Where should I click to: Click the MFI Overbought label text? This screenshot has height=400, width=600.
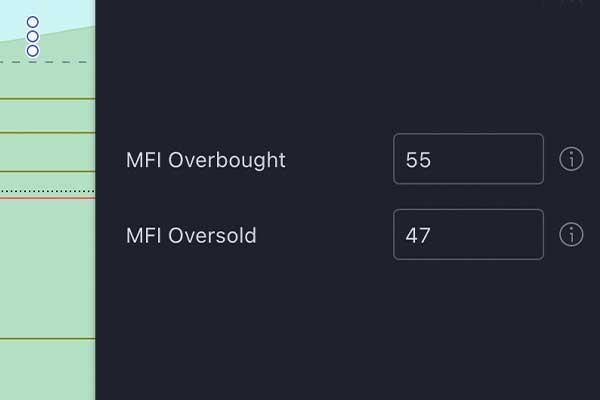pos(206,160)
